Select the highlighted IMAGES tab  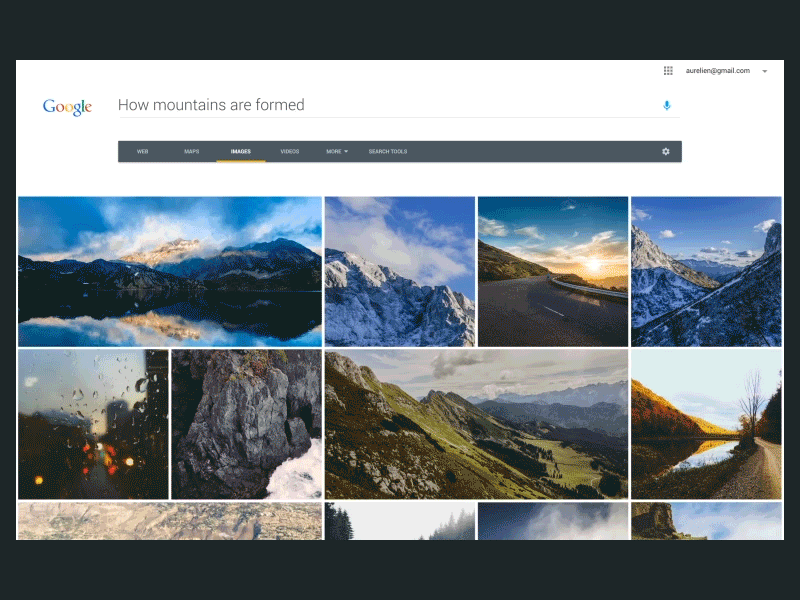[x=240, y=151]
